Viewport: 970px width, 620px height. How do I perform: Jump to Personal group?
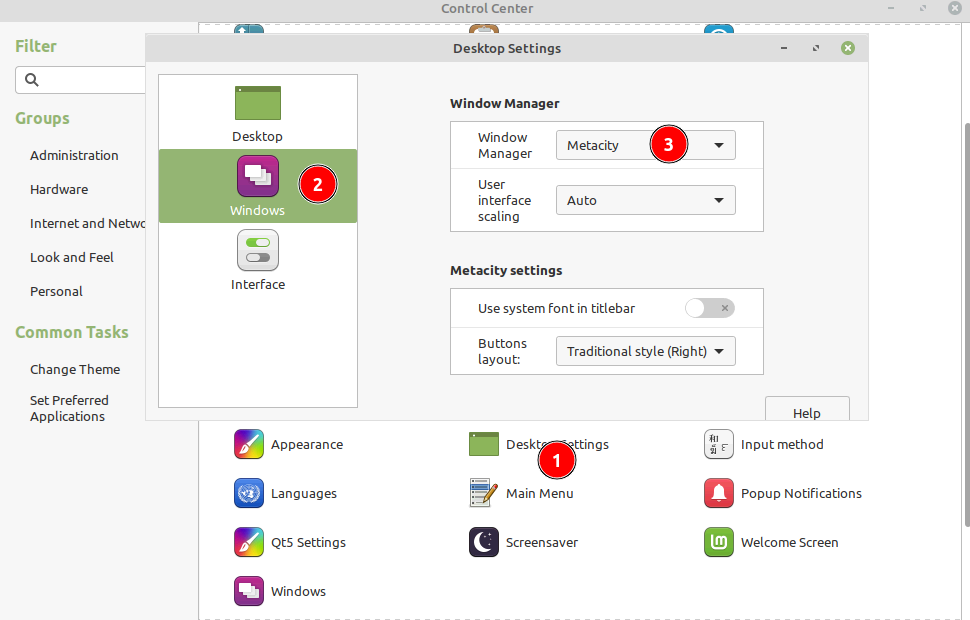pos(56,291)
